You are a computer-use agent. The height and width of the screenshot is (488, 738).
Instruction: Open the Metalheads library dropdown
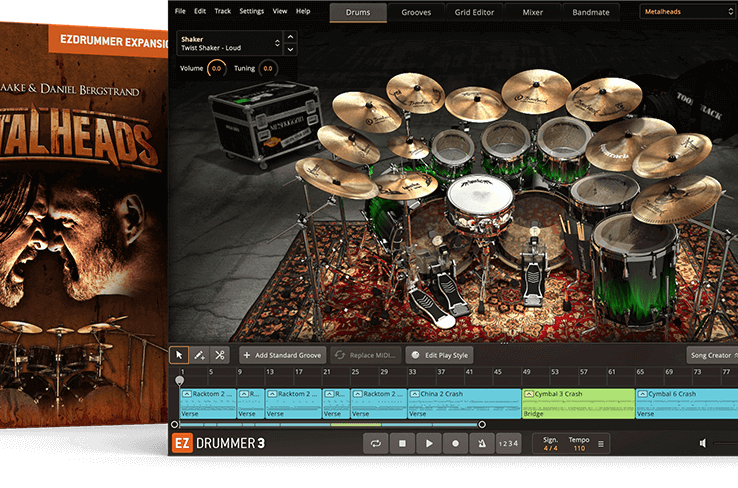[x=688, y=12]
